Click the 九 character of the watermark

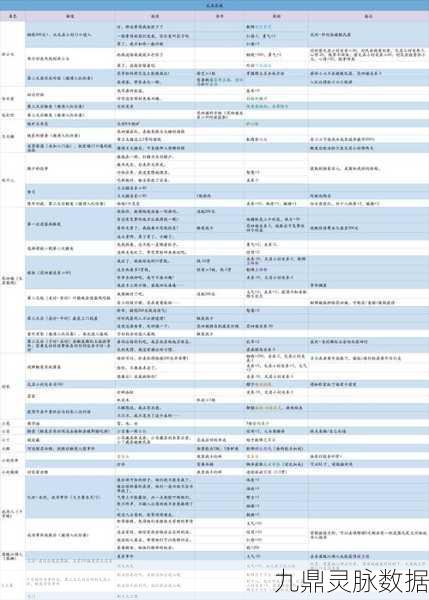287,581
